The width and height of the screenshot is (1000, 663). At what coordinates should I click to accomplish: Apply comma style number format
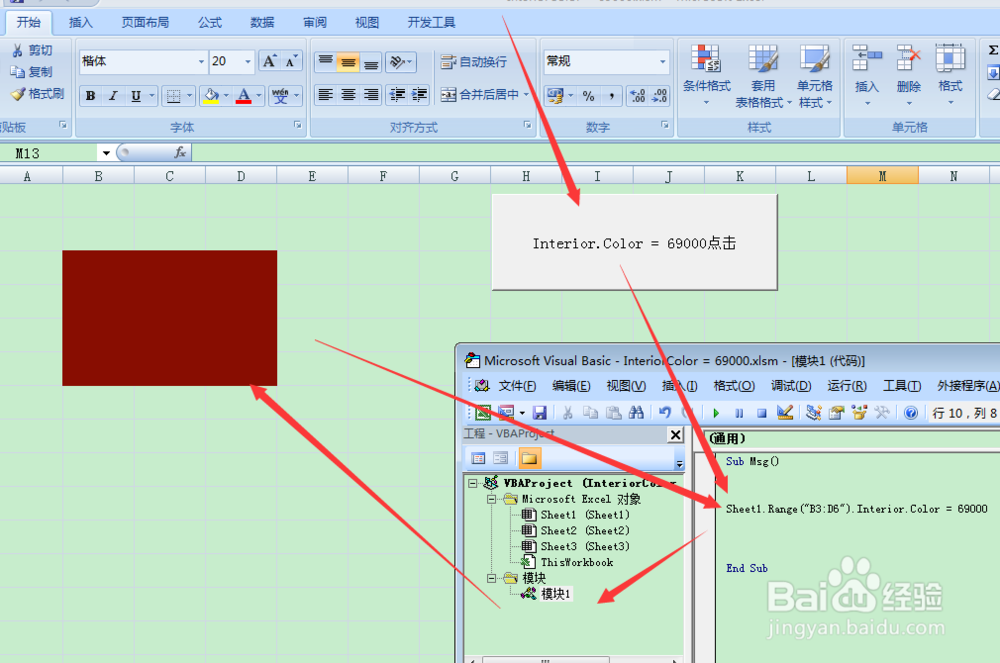click(x=611, y=96)
